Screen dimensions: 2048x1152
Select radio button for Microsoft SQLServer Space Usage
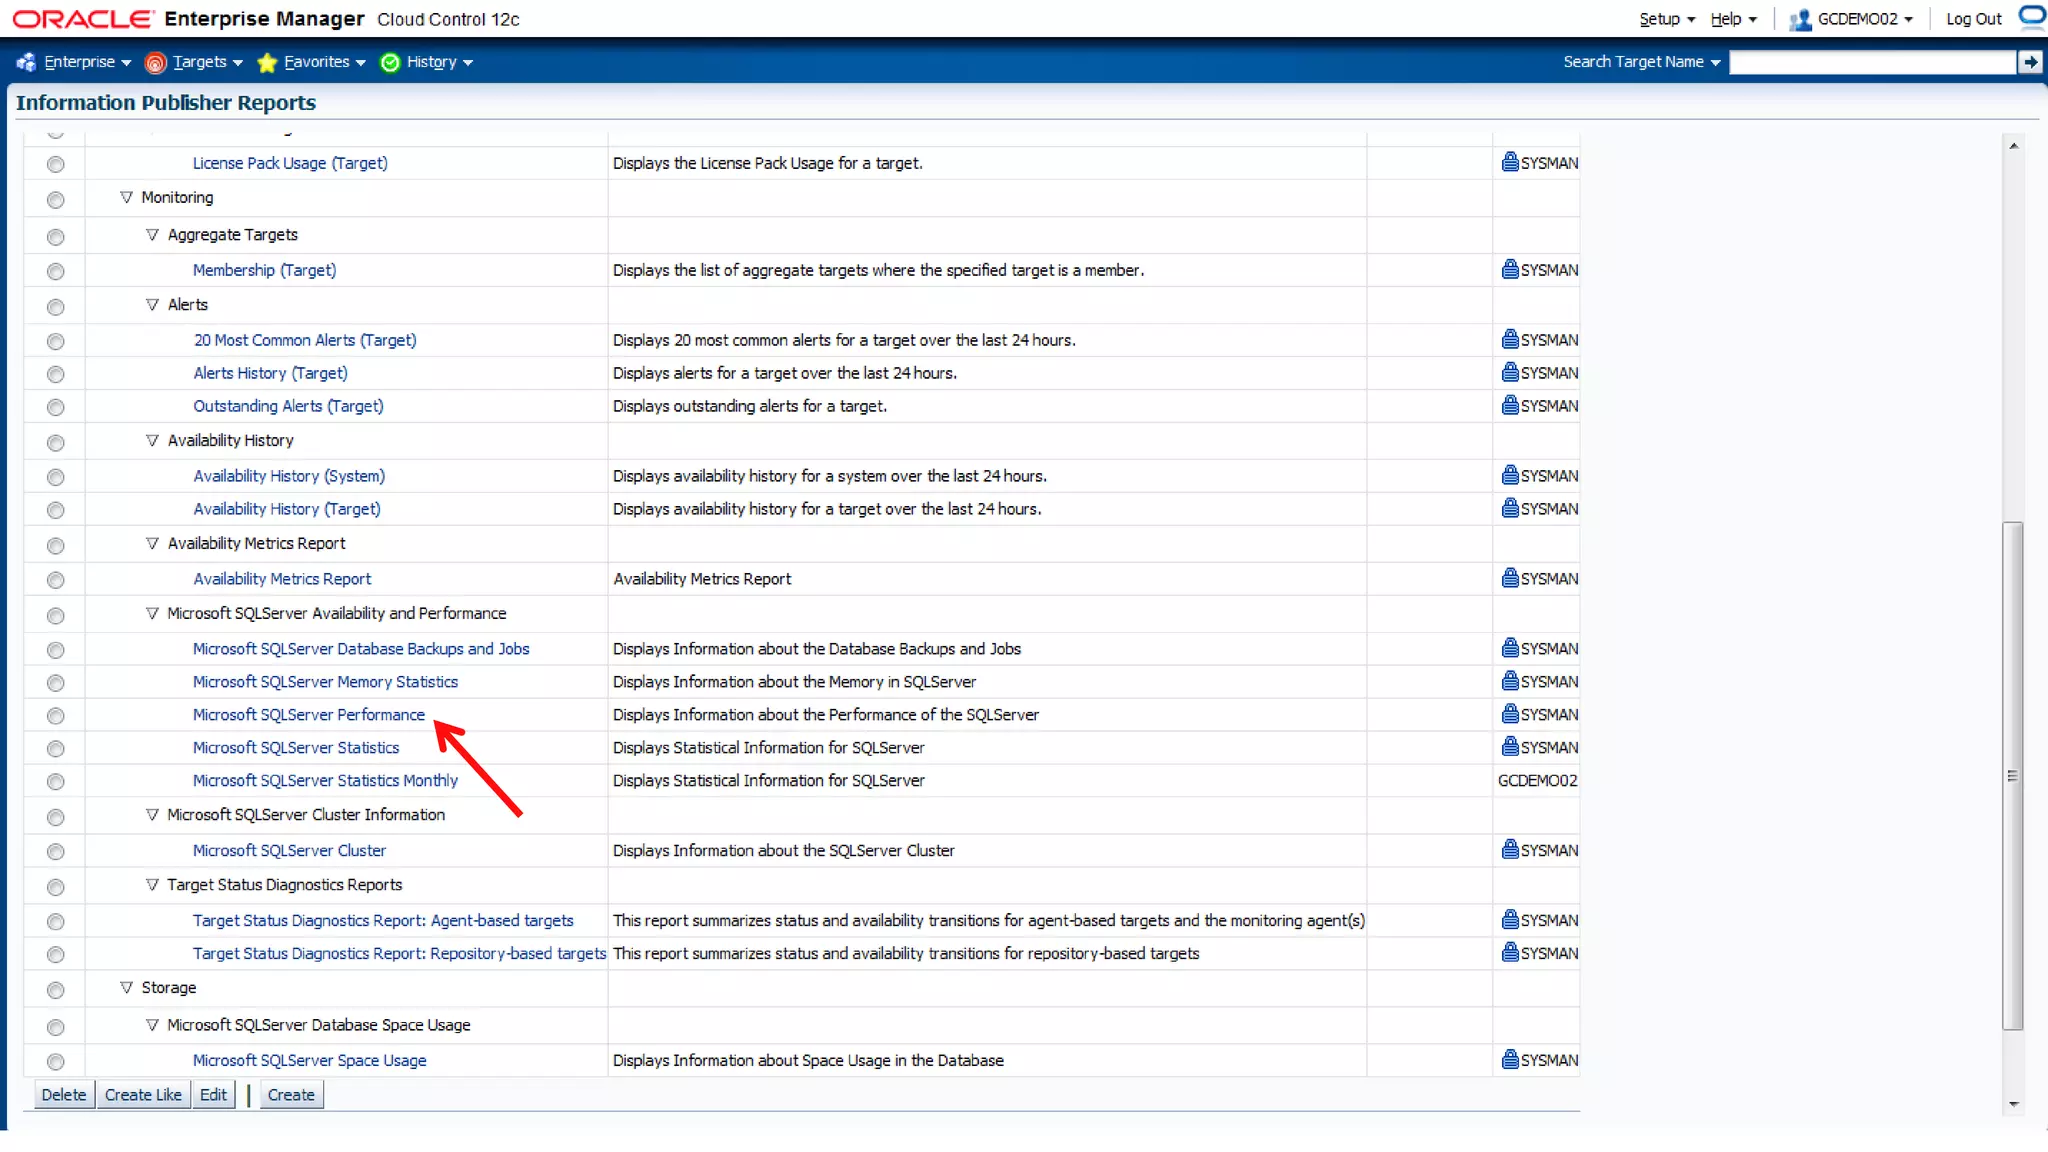56,1062
